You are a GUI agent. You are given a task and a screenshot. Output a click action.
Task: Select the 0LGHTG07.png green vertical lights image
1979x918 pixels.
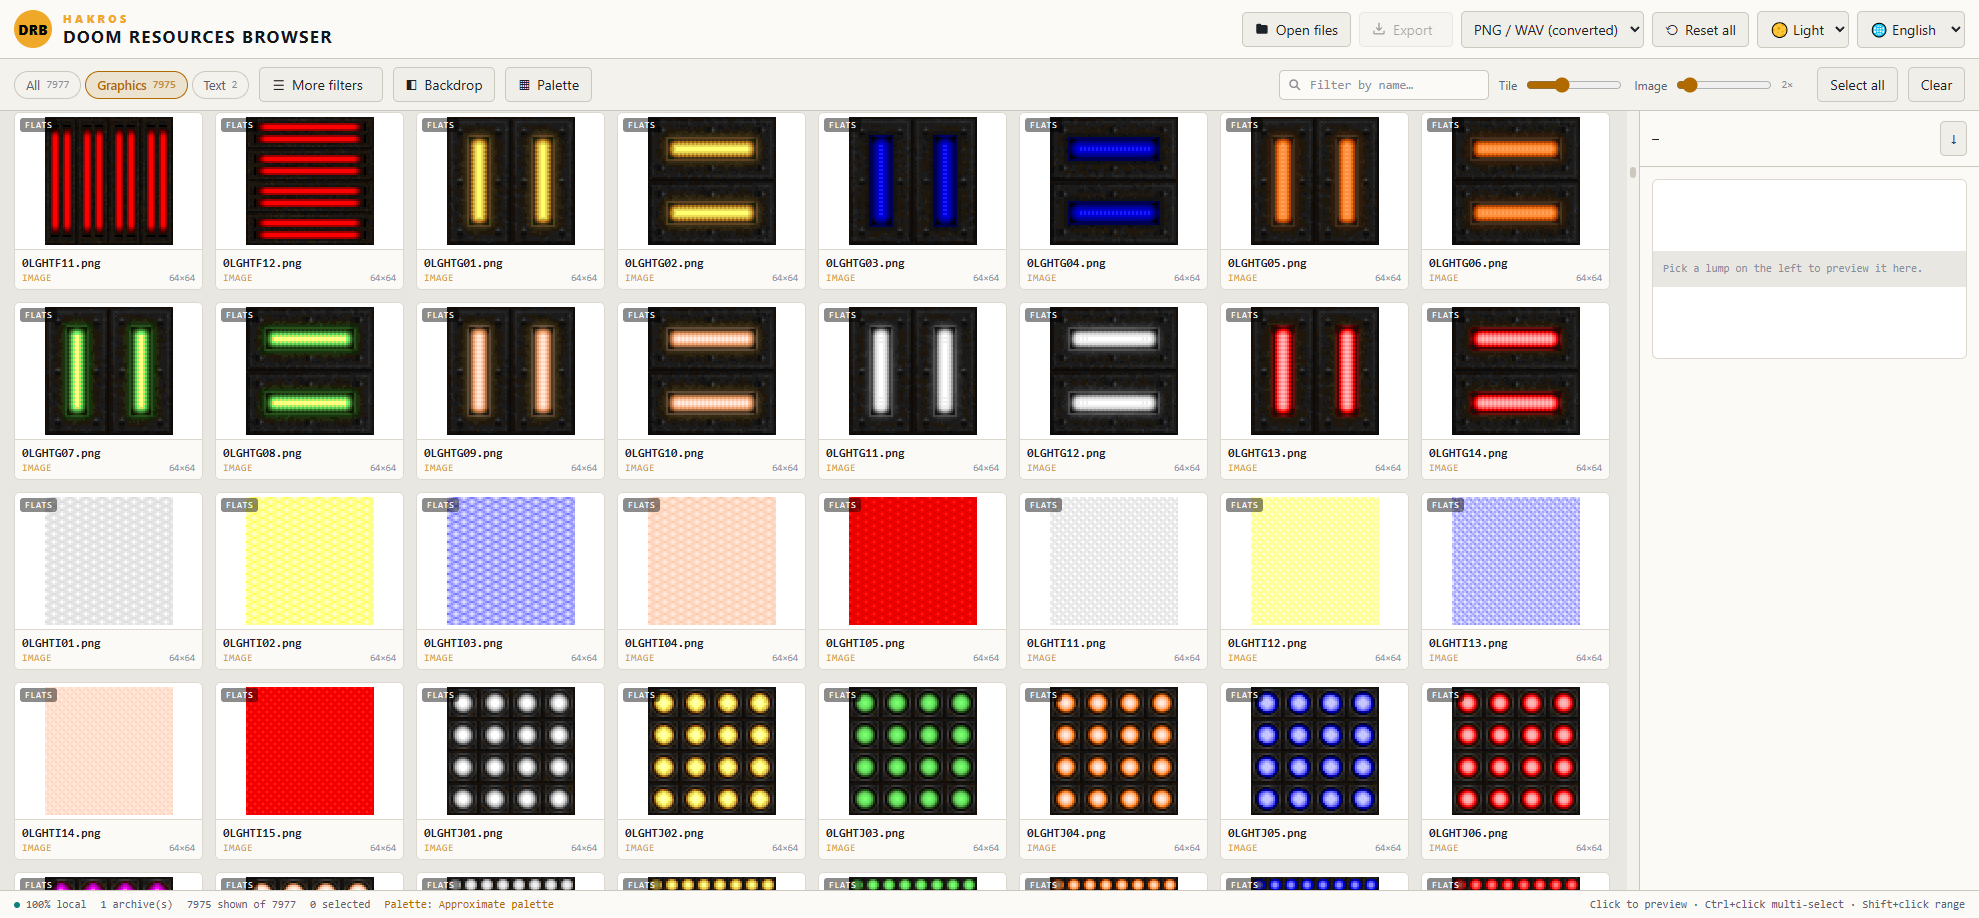109,371
